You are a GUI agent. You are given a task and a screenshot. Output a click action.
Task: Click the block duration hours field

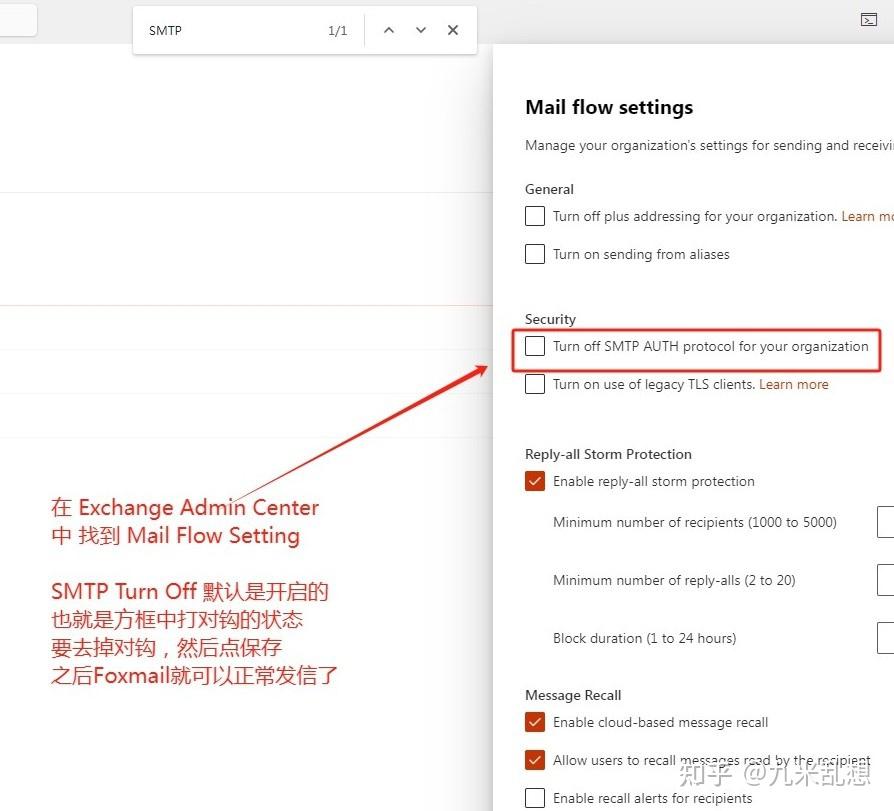[x=884, y=637]
